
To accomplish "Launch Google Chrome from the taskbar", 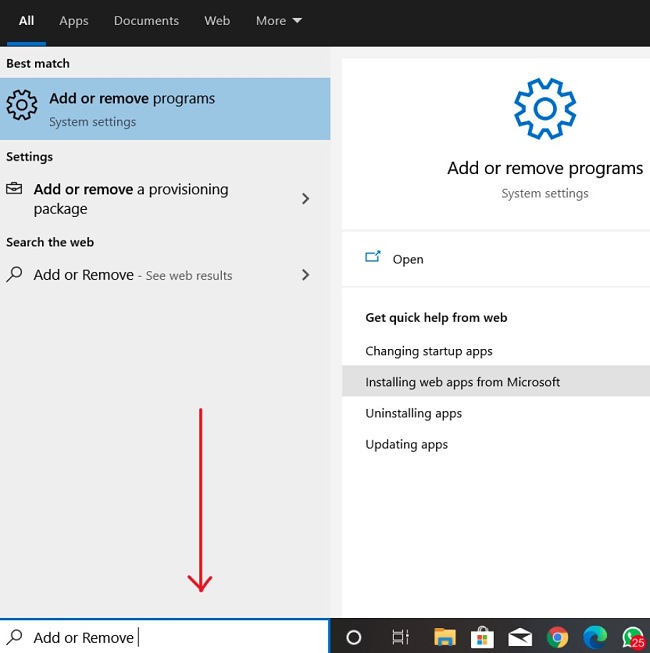I will tap(558, 638).
